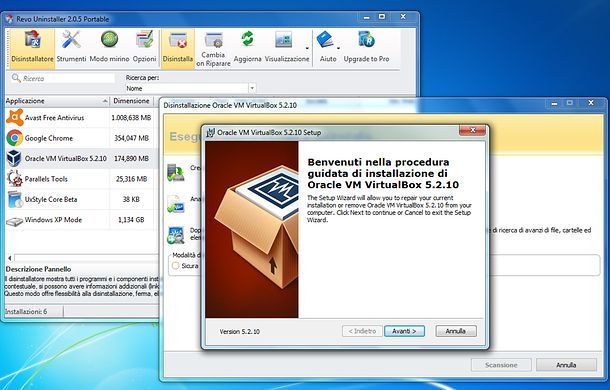Select the Parallels Tools icon
The image size is (610, 390).
tap(15, 179)
